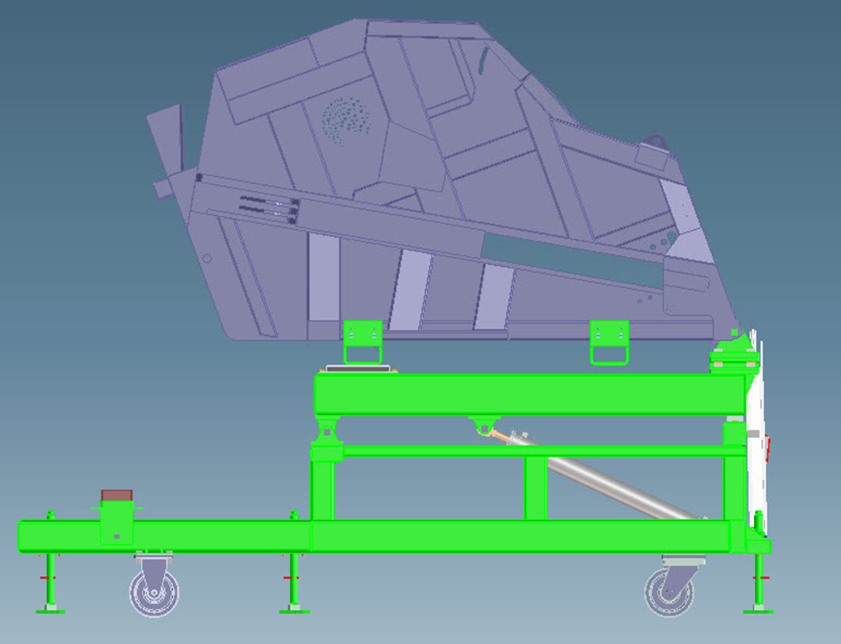Viewport: 841px width, 644px height.
Task: Click the brown block on base beam
Action: pyautogui.click(x=117, y=496)
